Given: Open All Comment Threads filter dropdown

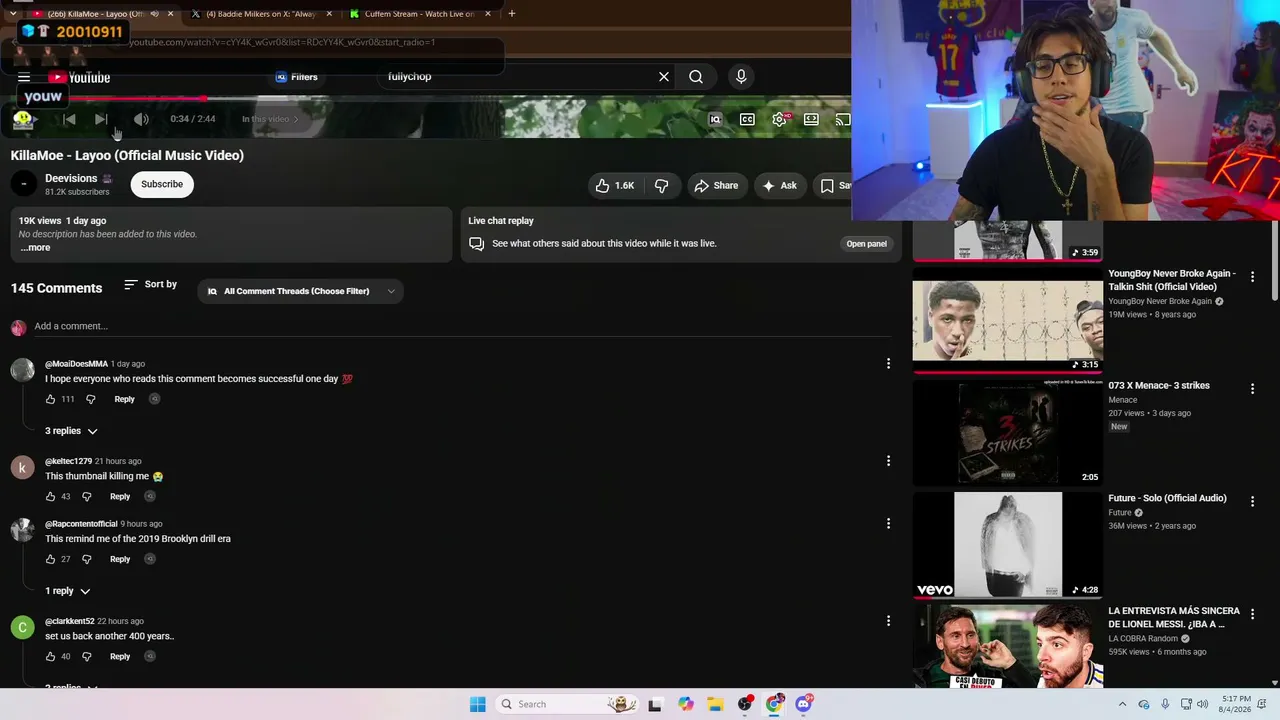Looking at the screenshot, I should pos(301,291).
